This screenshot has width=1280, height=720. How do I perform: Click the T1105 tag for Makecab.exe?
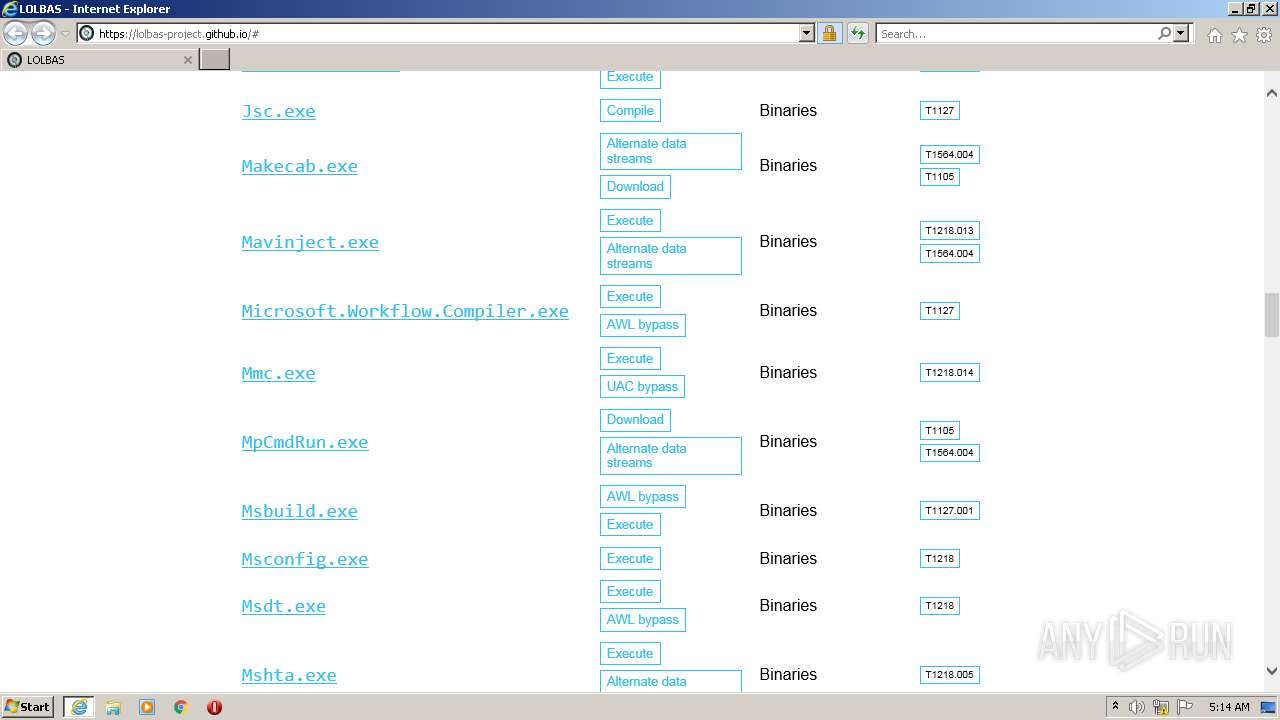pyautogui.click(x=940, y=176)
